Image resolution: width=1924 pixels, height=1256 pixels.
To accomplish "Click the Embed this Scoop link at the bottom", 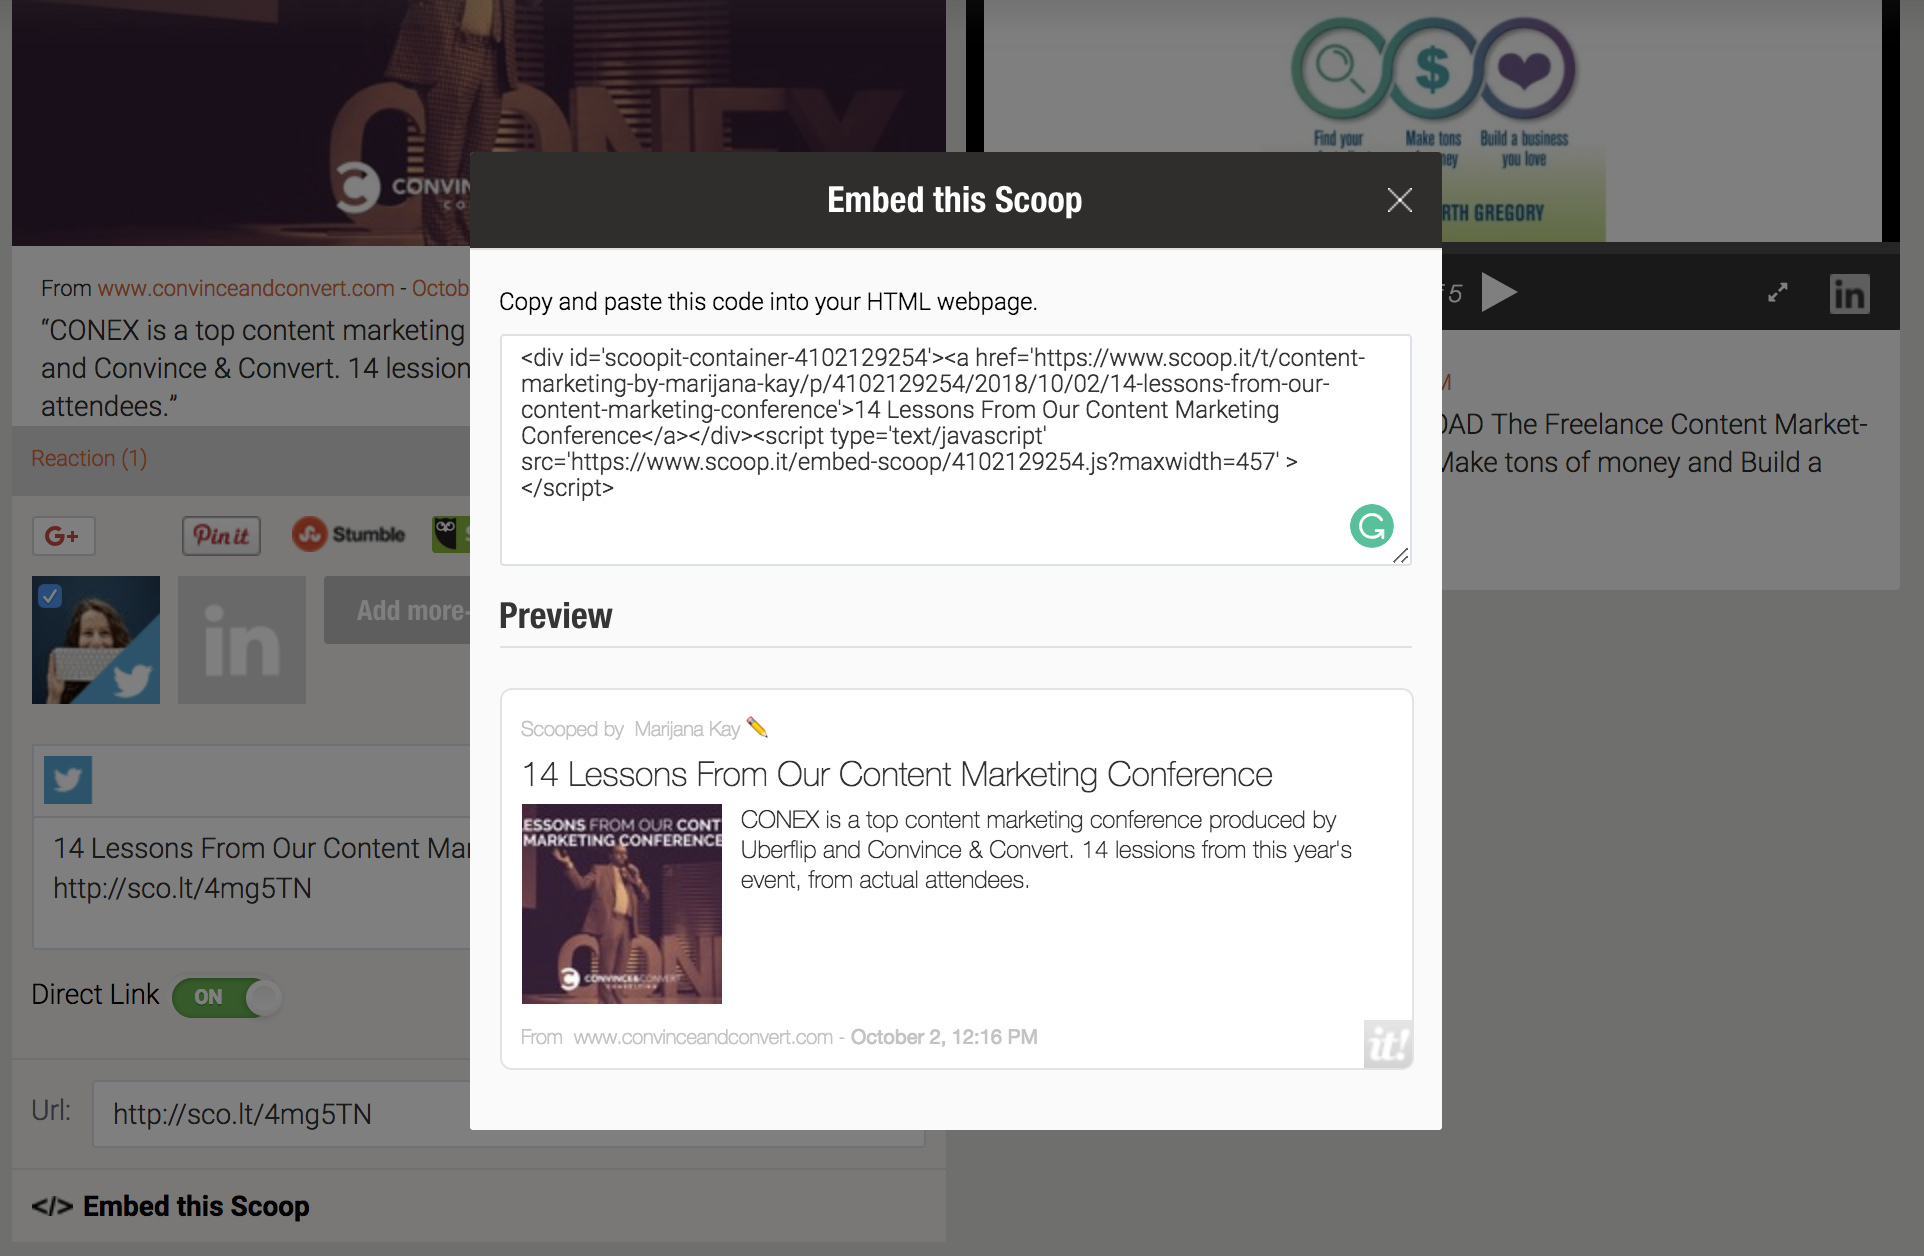I will point(170,1206).
